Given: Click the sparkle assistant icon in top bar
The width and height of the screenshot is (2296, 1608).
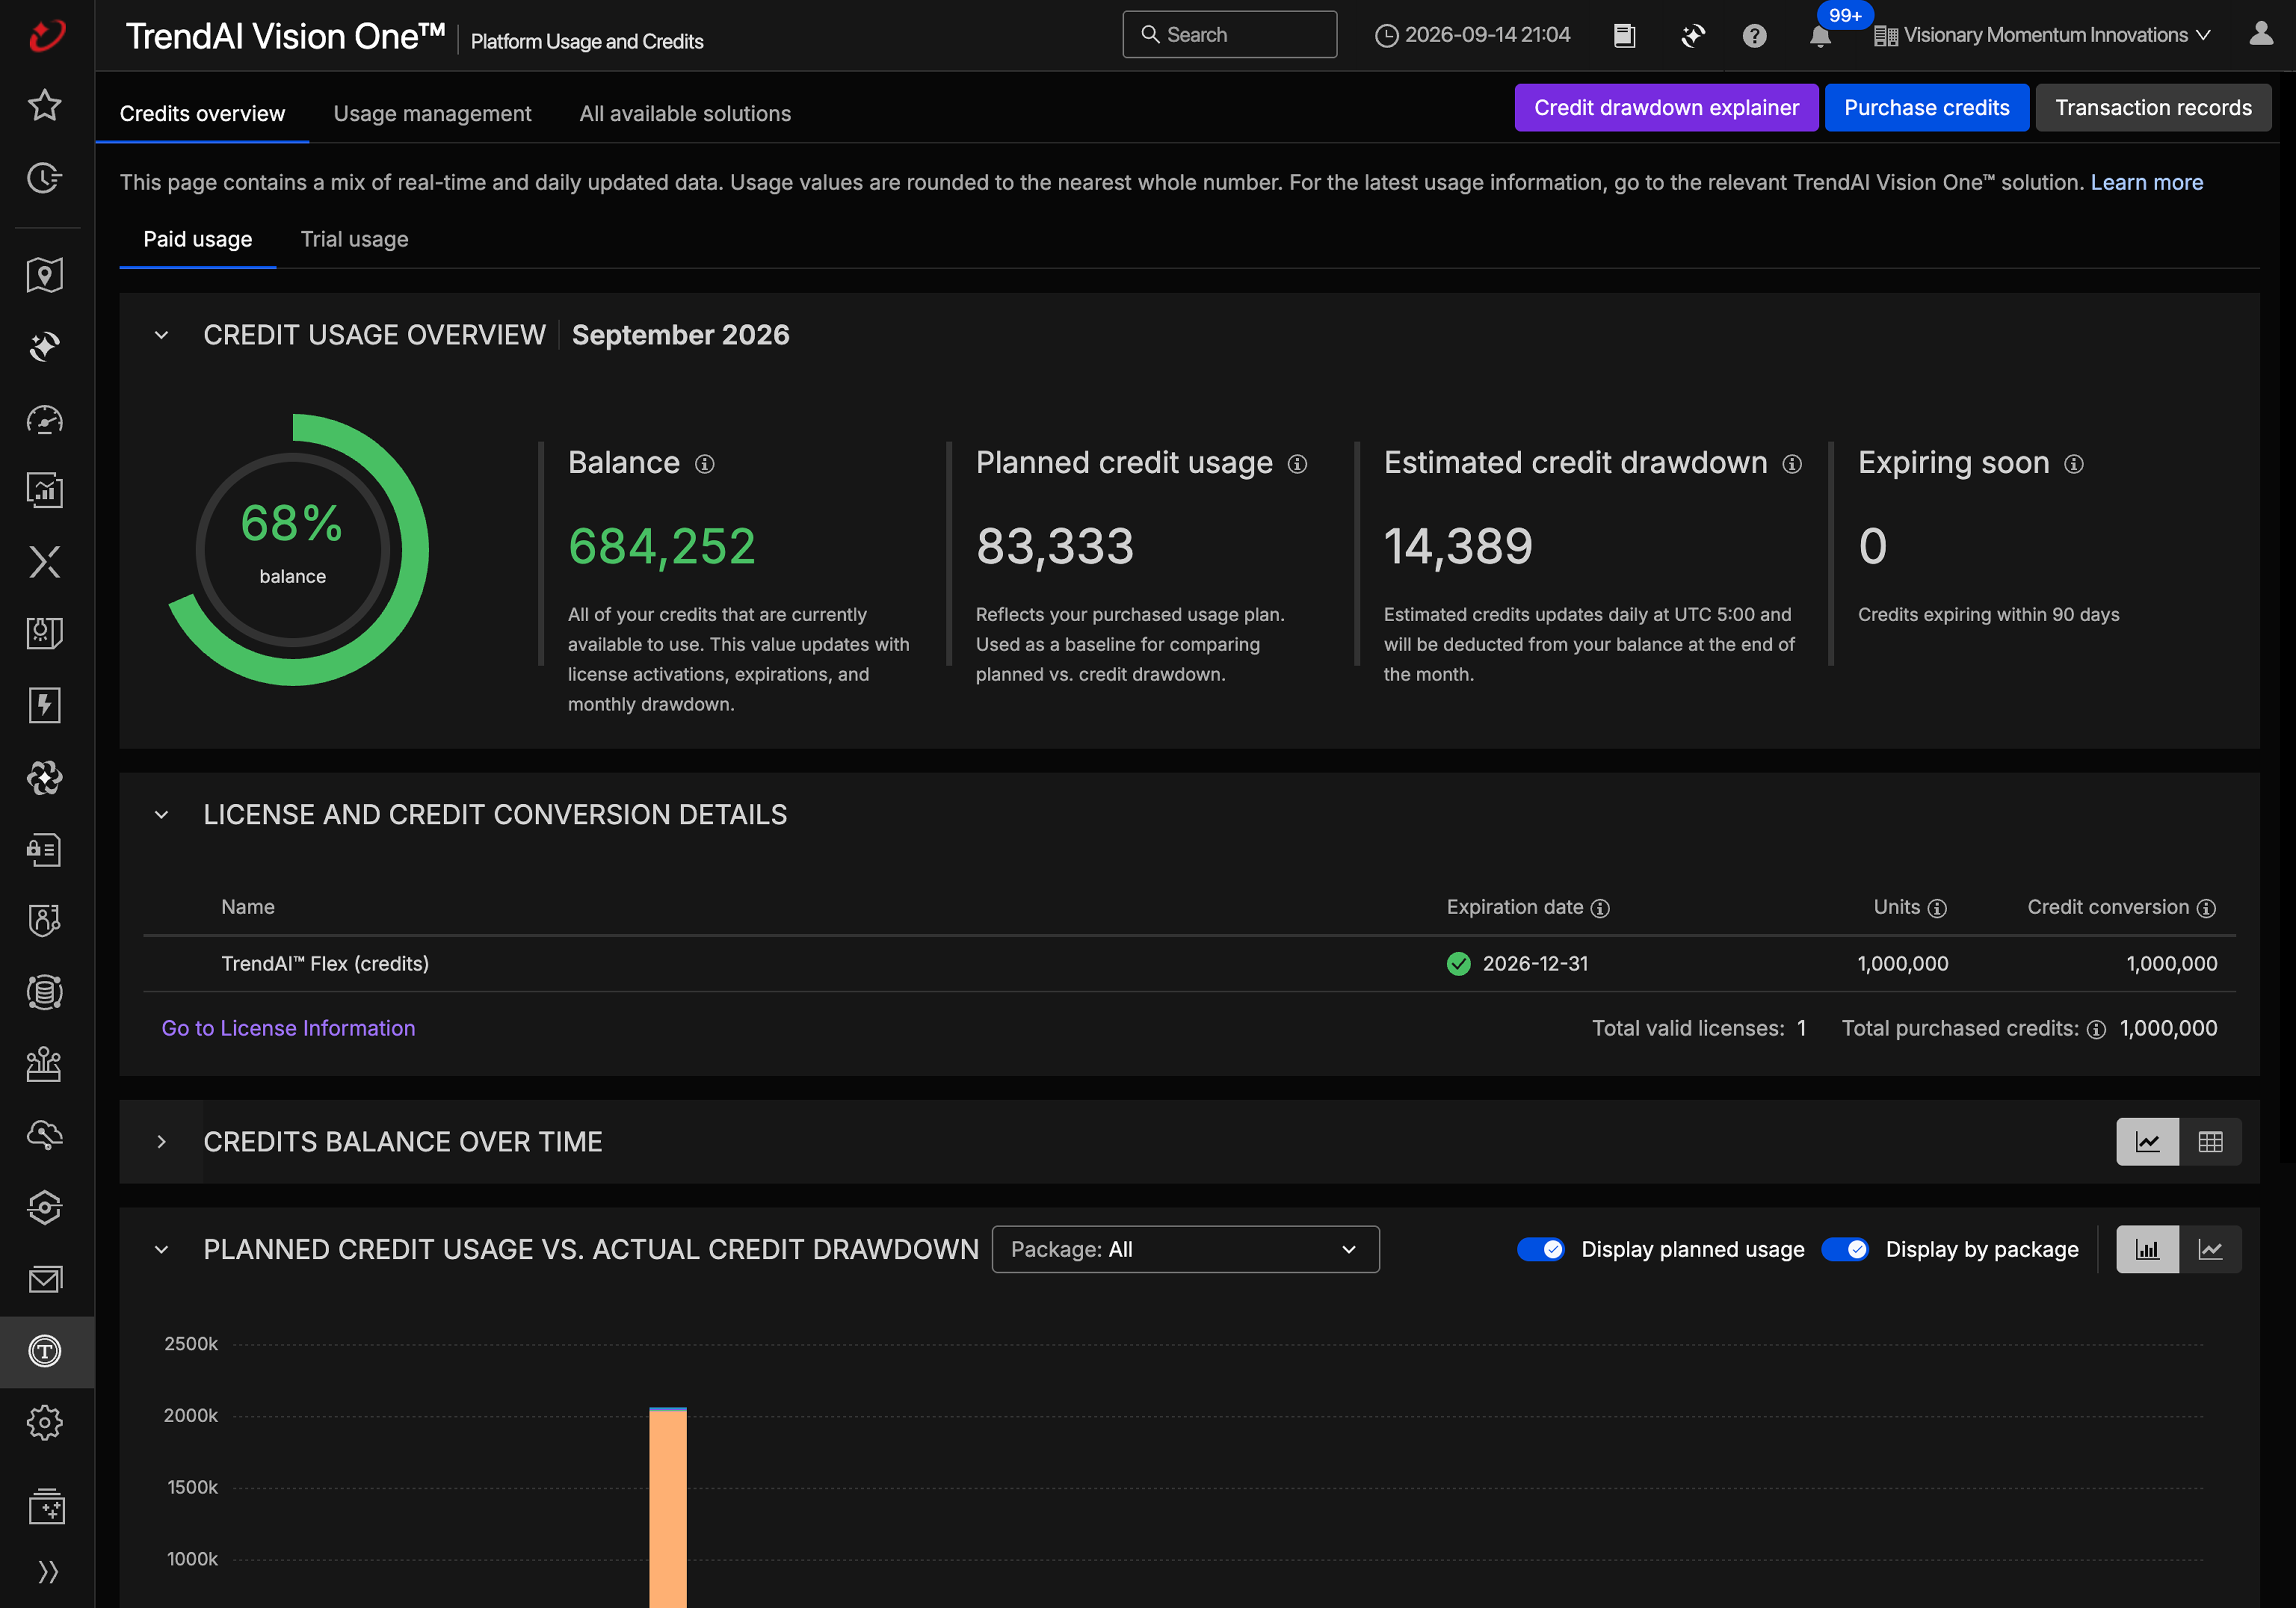Looking at the screenshot, I should point(1693,36).
